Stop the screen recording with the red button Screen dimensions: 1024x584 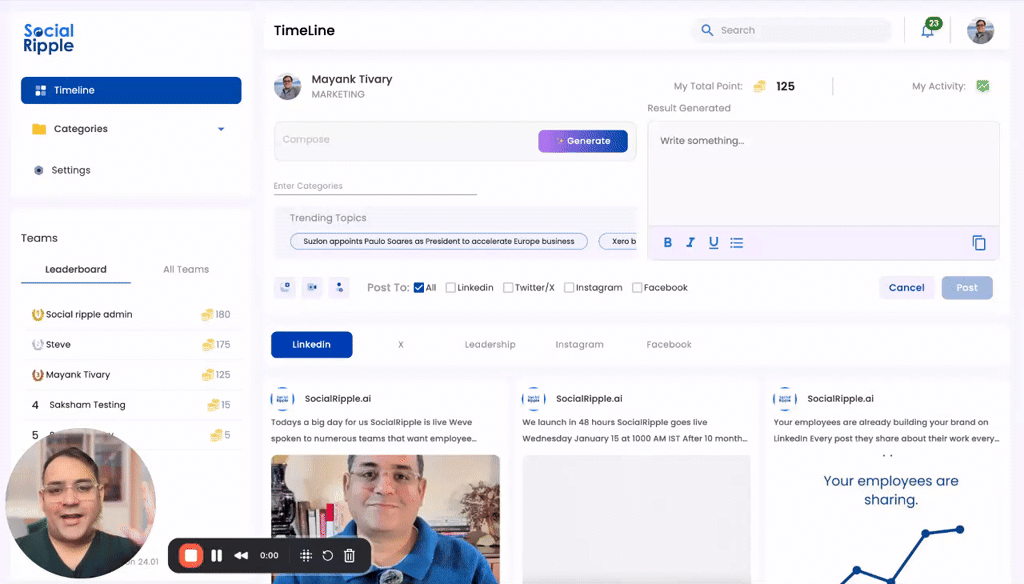190,555
